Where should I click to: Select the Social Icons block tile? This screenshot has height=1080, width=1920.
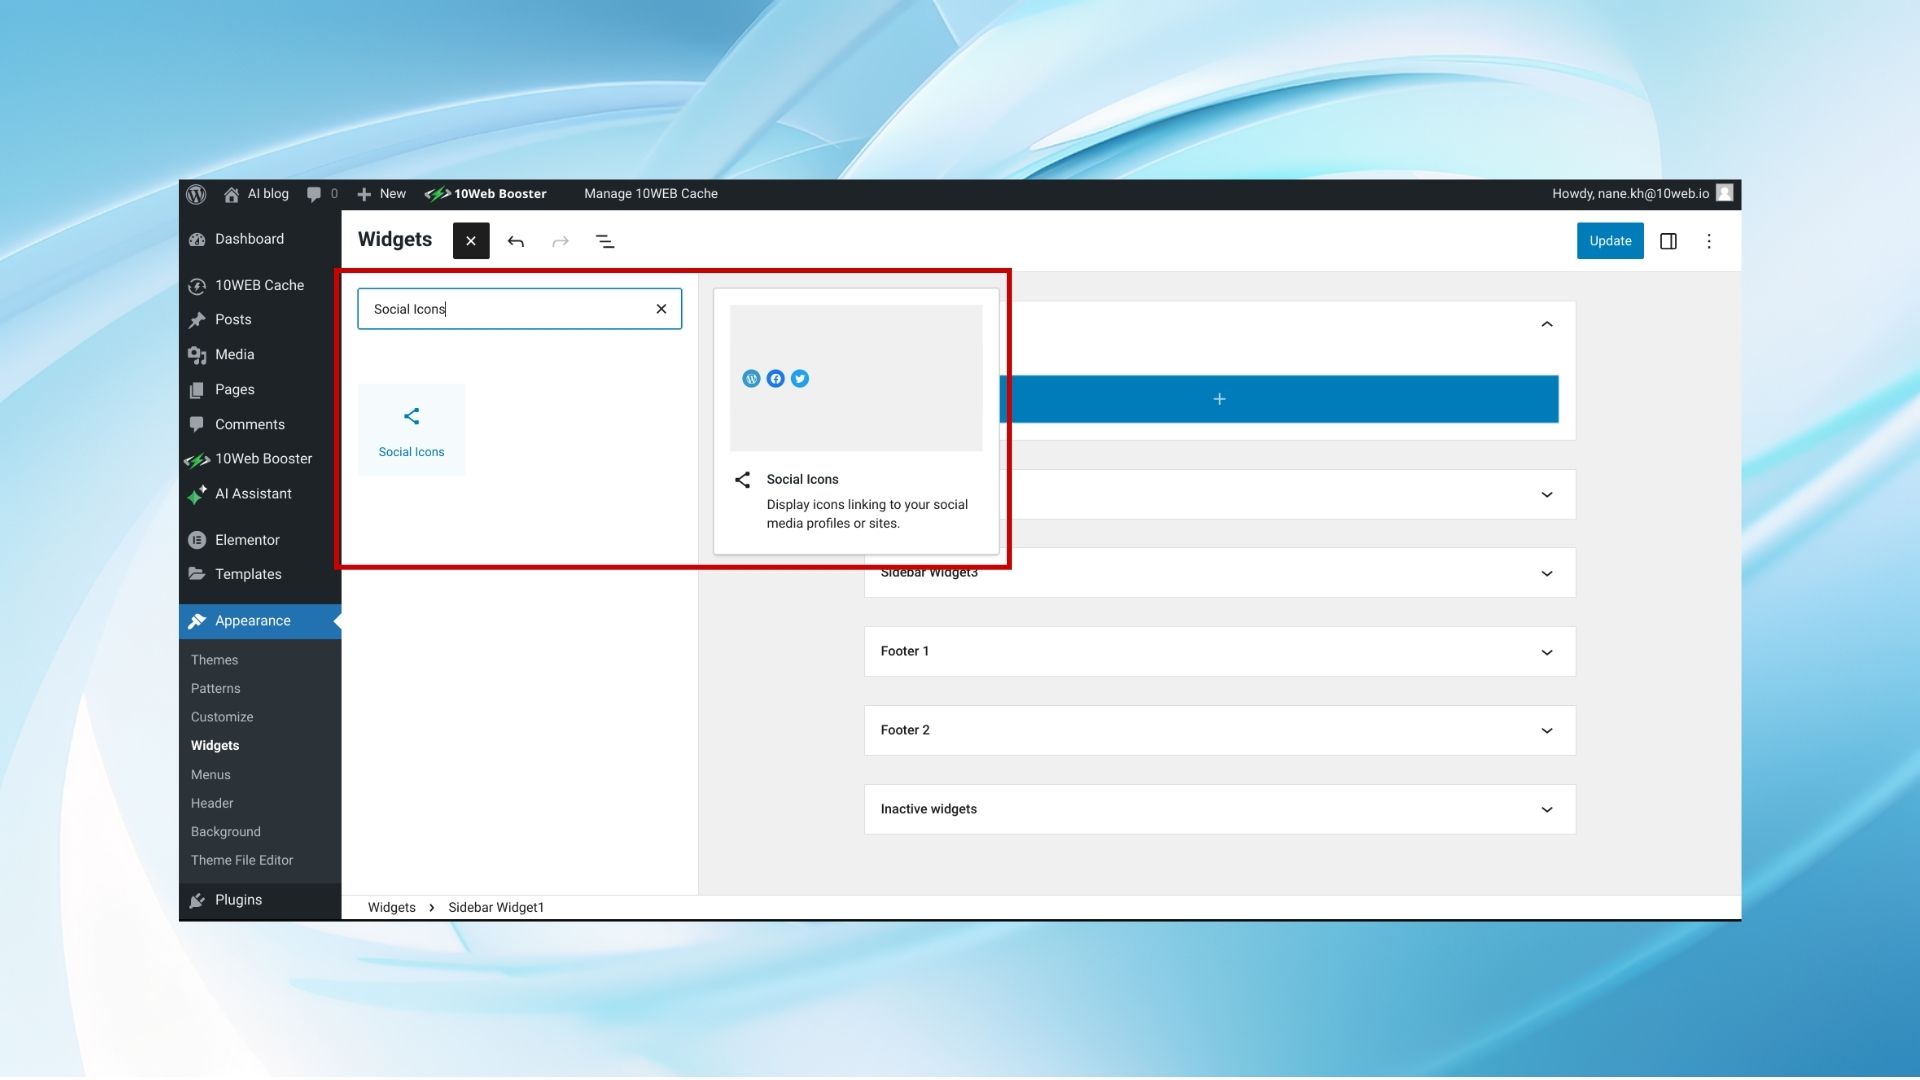411,430
